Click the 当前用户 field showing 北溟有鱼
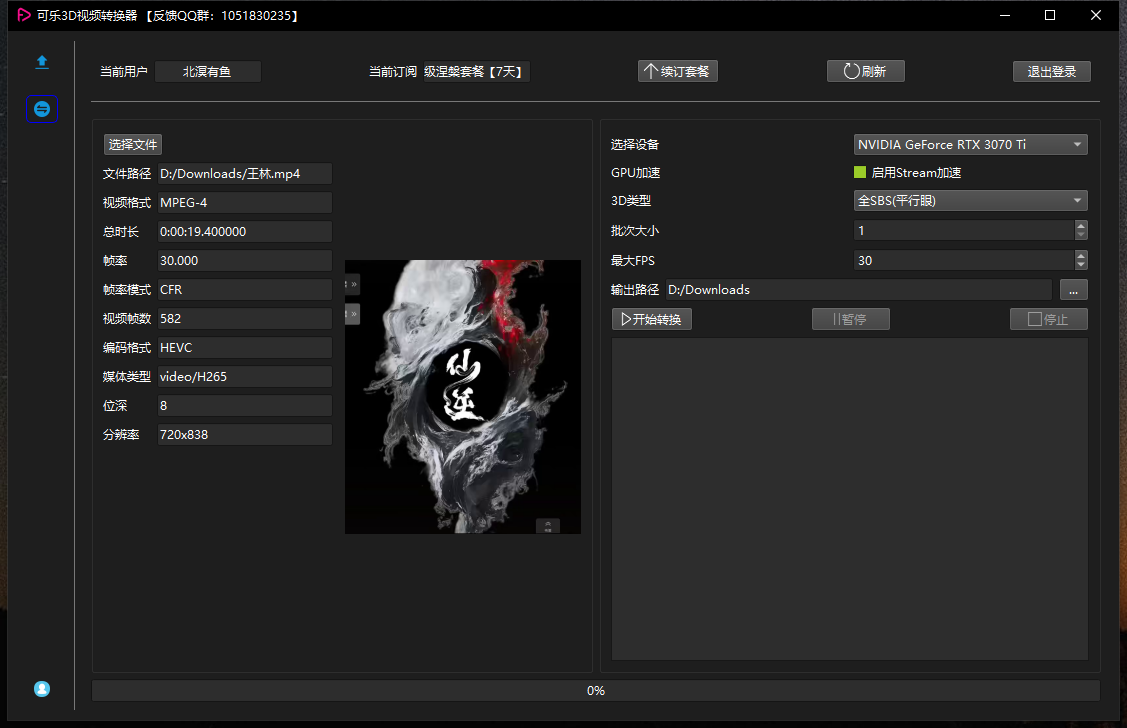Viewport: 1127px width, 728px height. pyautogui.click(x=208, y=71)
